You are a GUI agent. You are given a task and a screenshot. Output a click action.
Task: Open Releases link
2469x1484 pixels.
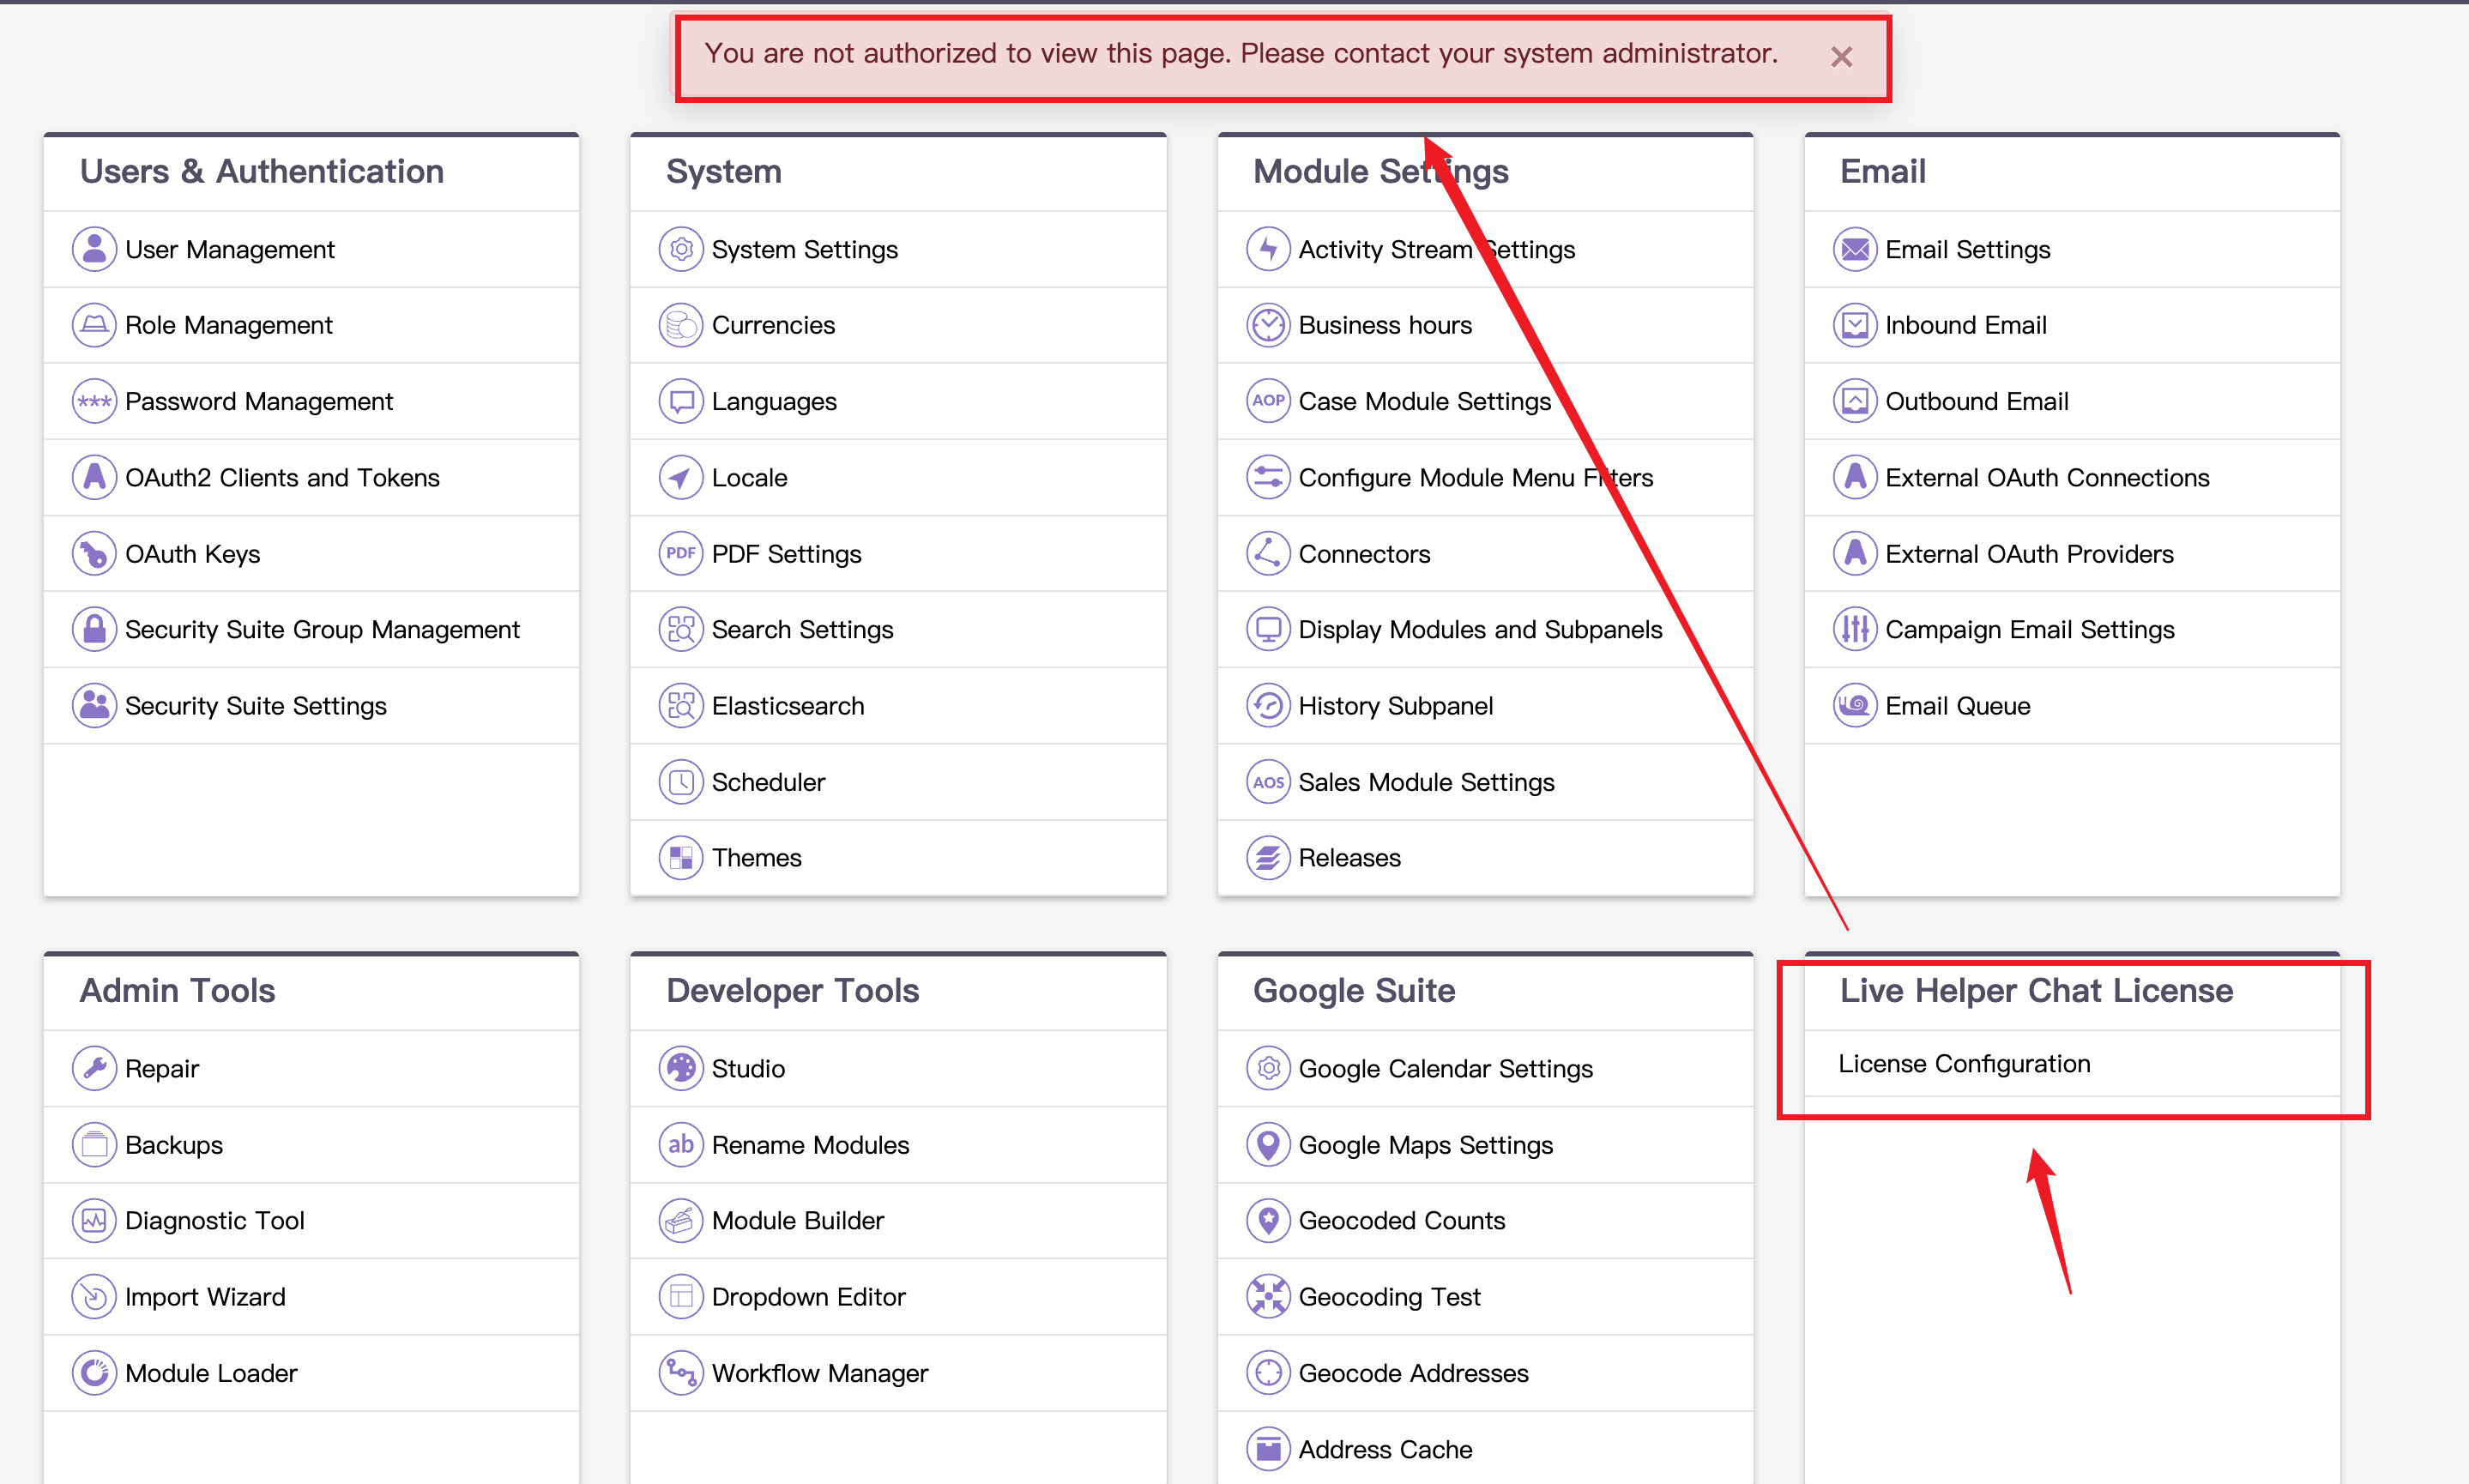(1350, 857)
